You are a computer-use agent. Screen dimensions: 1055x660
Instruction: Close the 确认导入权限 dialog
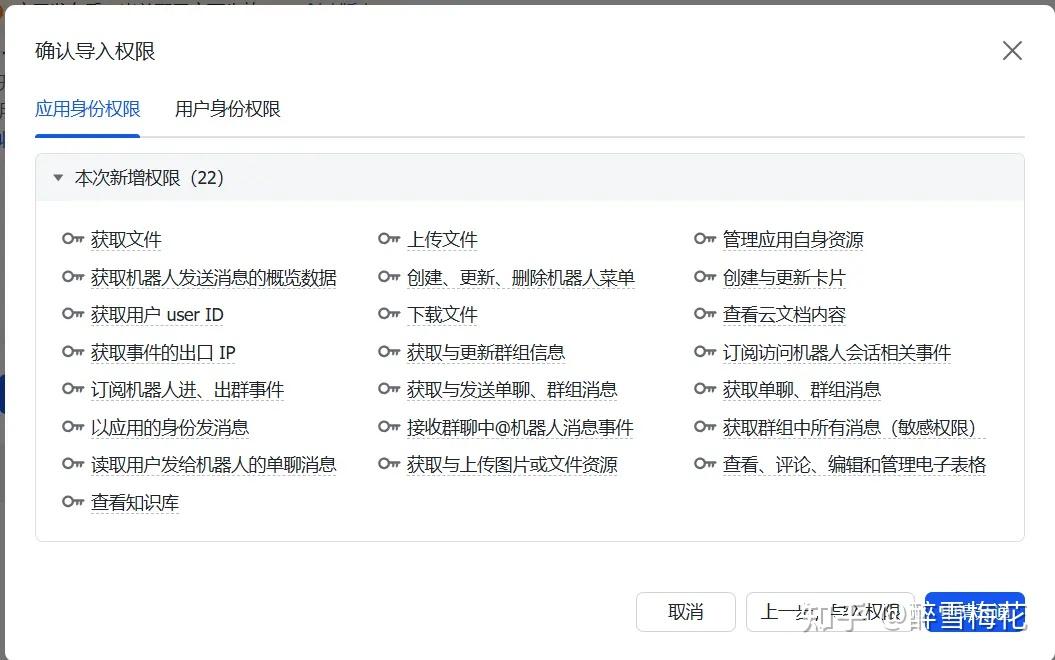pyautogui.click(x=1012, y=51)
